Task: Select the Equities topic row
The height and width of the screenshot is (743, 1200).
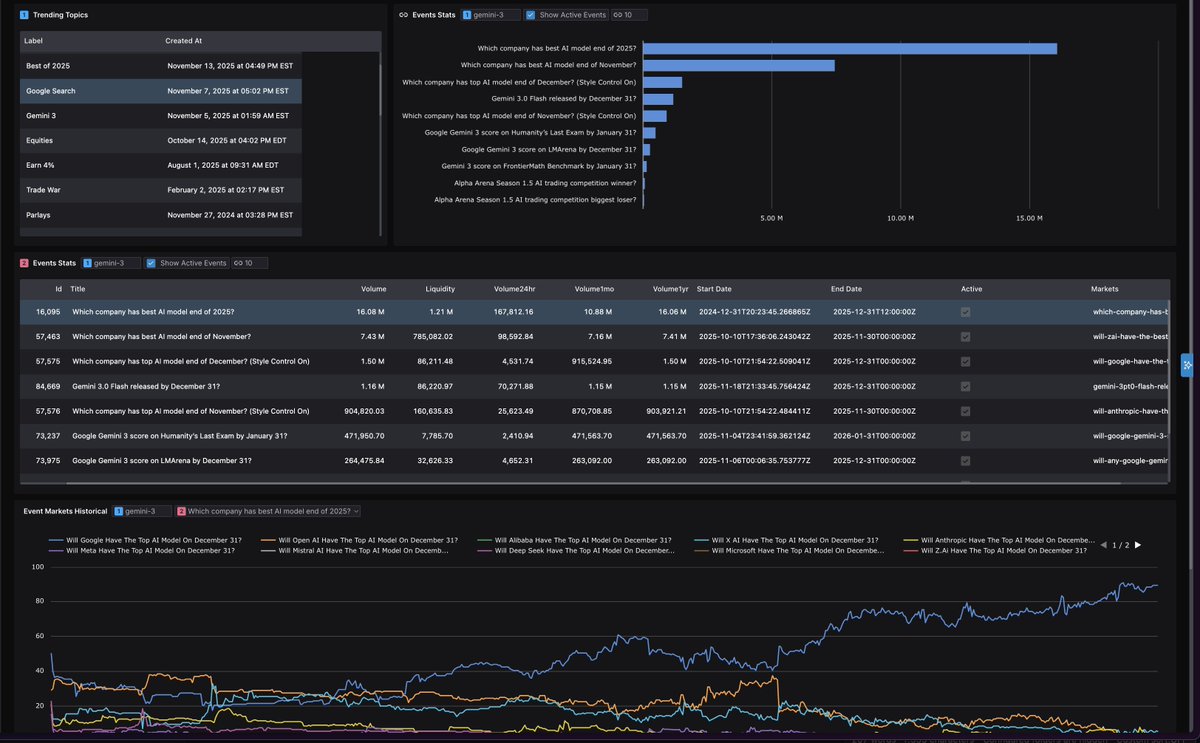Action: click(160, 140)
